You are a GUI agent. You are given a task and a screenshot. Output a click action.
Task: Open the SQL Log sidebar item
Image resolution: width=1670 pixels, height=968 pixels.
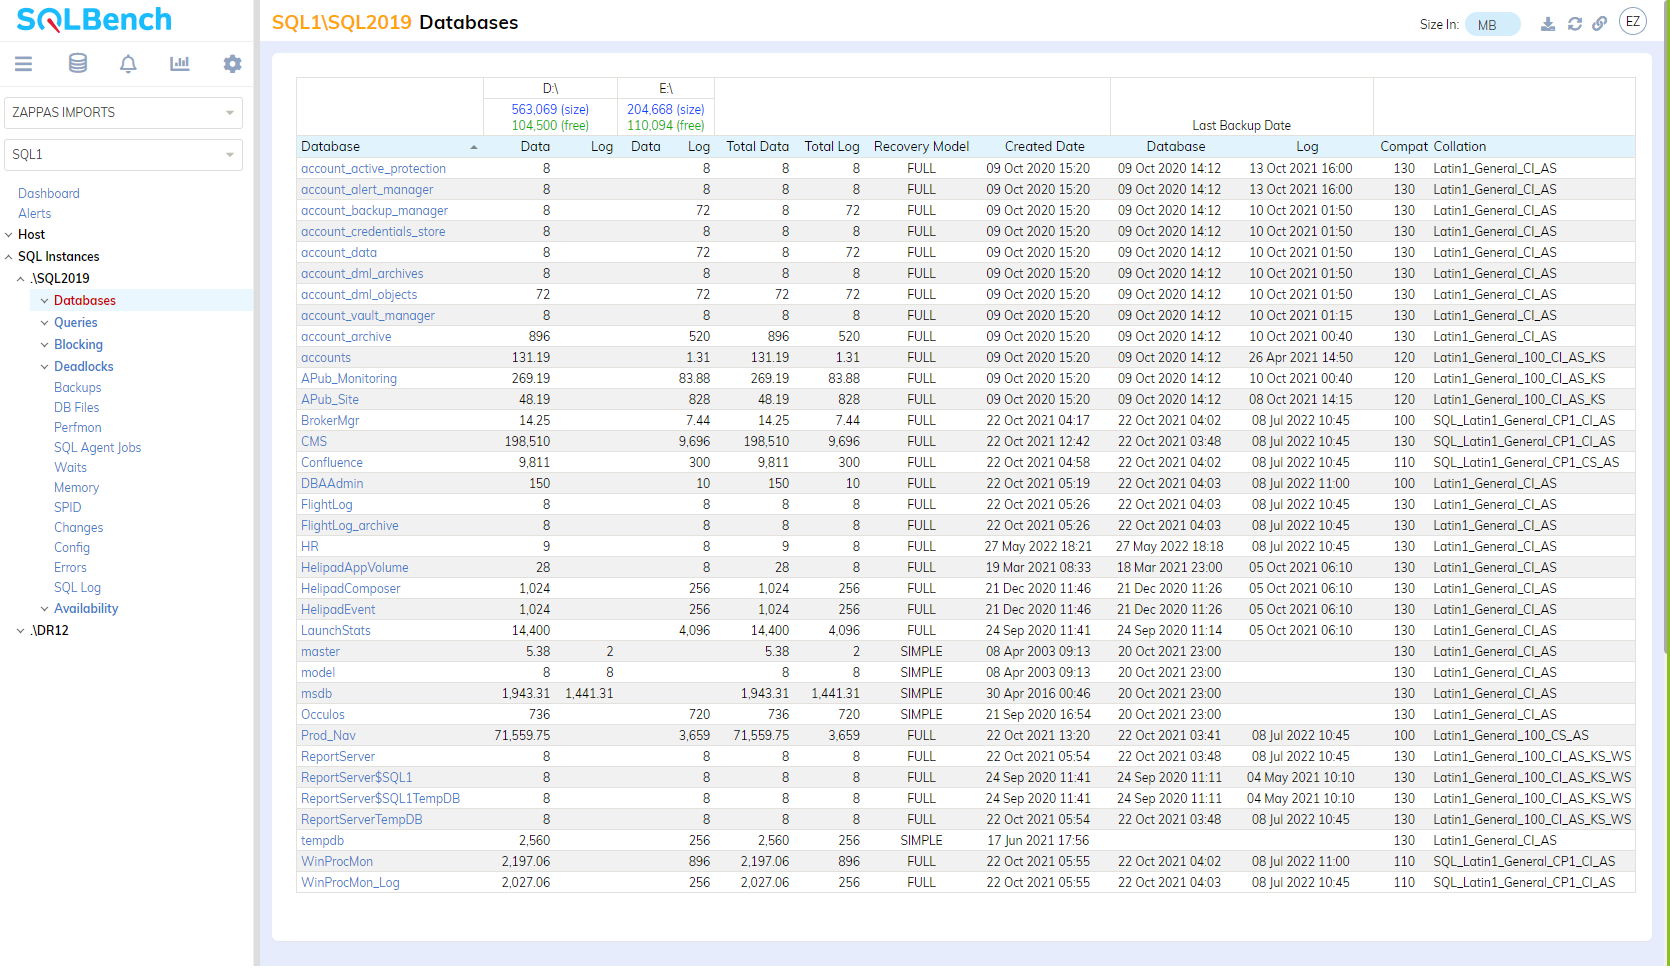[78, 587]
